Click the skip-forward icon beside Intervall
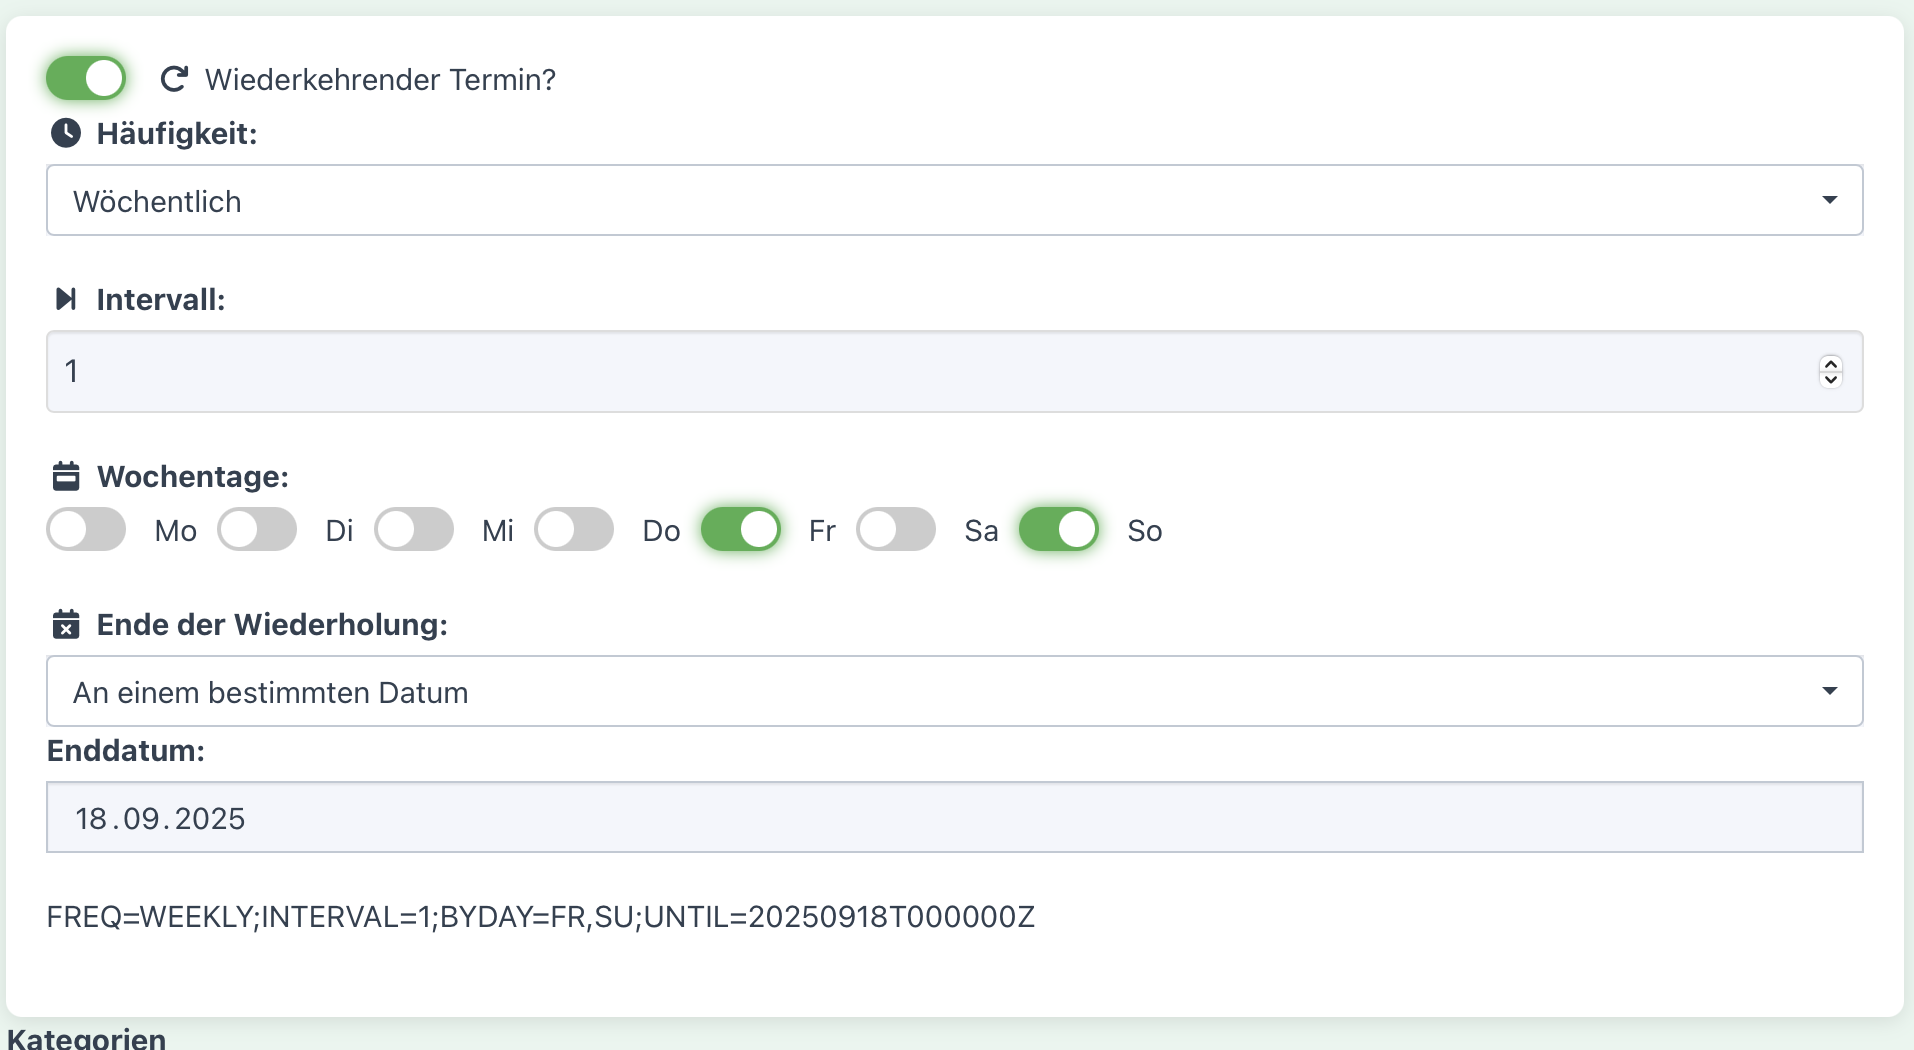Image resolution: width=1914 pixels, height=1050 pixels. coord(66,299)
